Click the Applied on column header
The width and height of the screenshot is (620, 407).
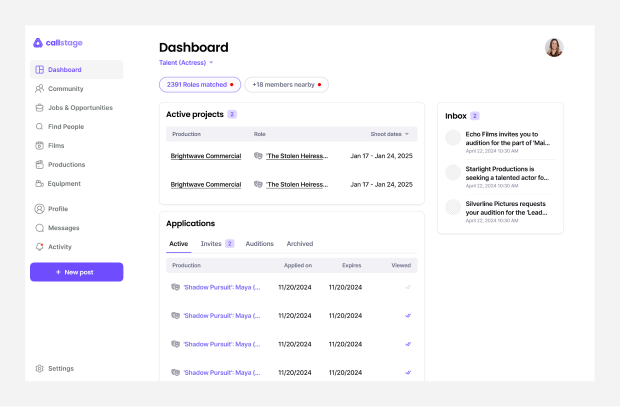point(298,265)
